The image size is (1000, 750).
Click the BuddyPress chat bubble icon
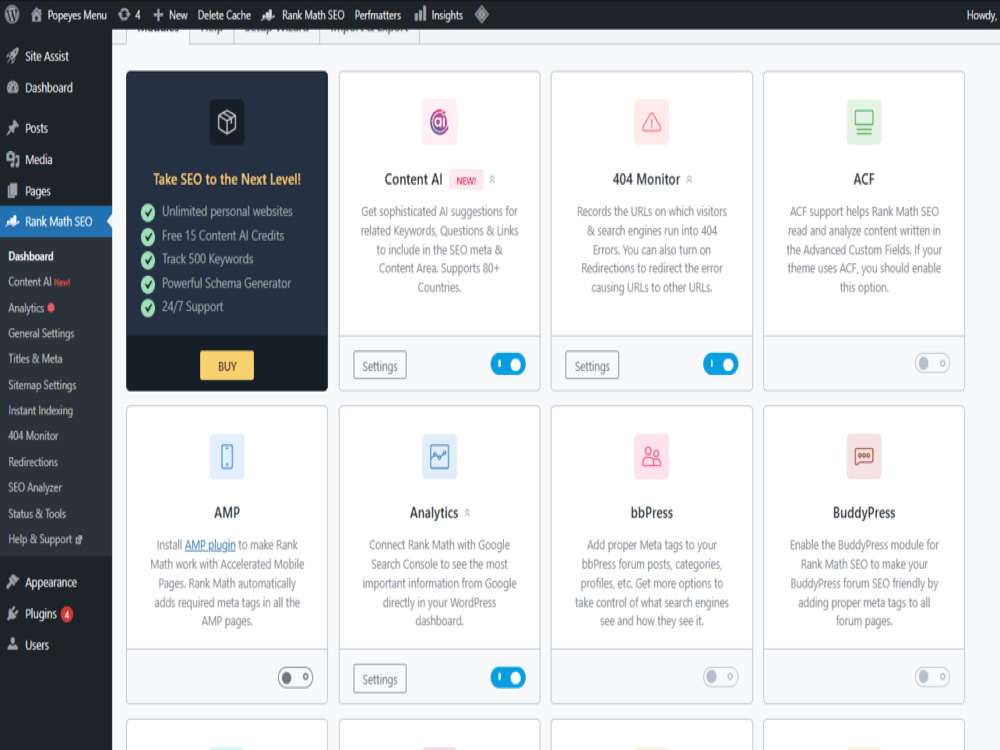point(864,456)
